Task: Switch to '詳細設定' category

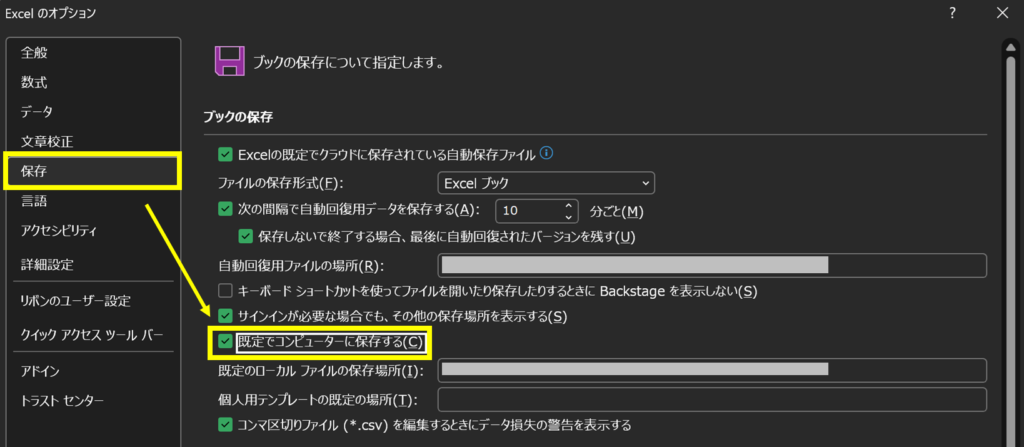Action: 47,265
